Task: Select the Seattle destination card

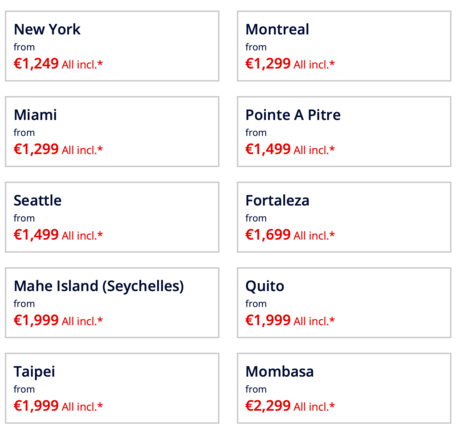Action: pos(112,217)
